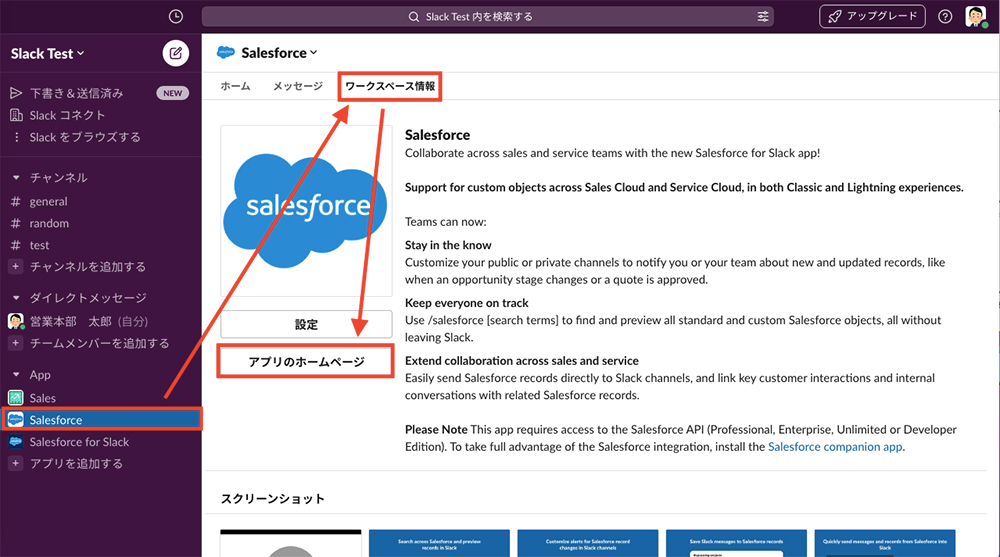The width and height of the screenshot is (1000, 557).
Task: Click the hash icon for random
Action: click(x=16, y=223)
